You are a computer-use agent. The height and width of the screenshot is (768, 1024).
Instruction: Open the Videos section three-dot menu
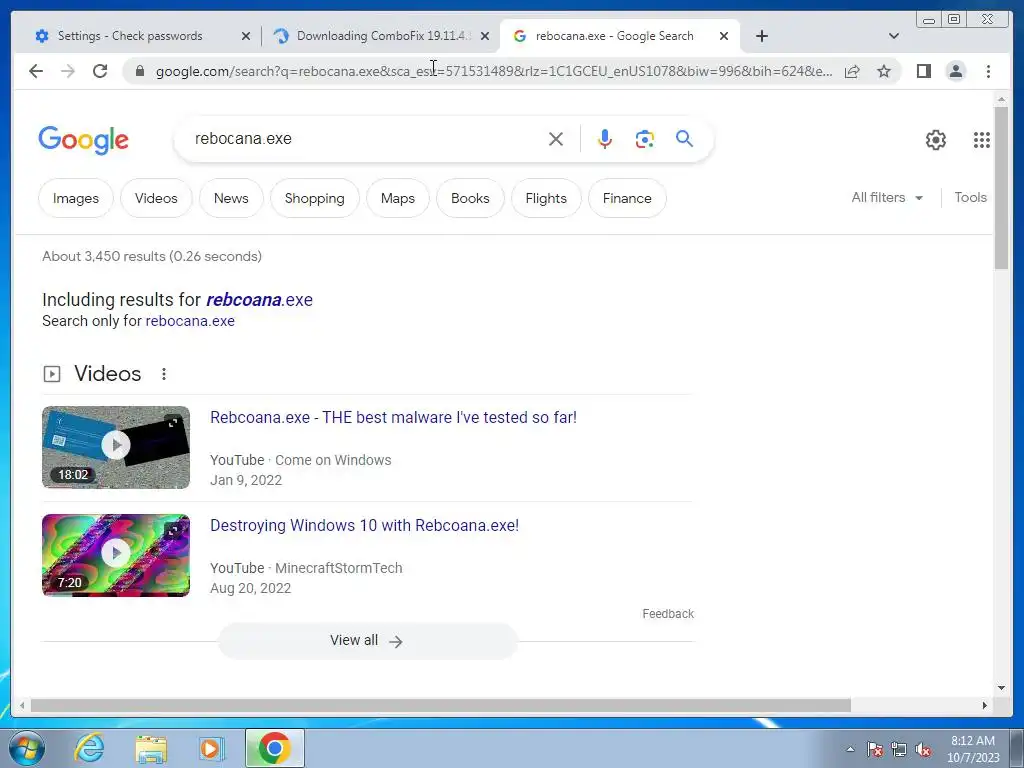click(x=164, y=374)
